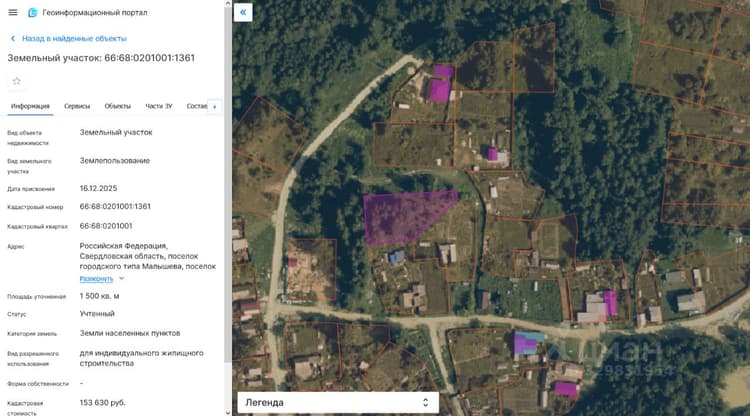The image size is (750, 416).
Task: Click the Кадастровая стоимость label
Action: coord(25,408)
